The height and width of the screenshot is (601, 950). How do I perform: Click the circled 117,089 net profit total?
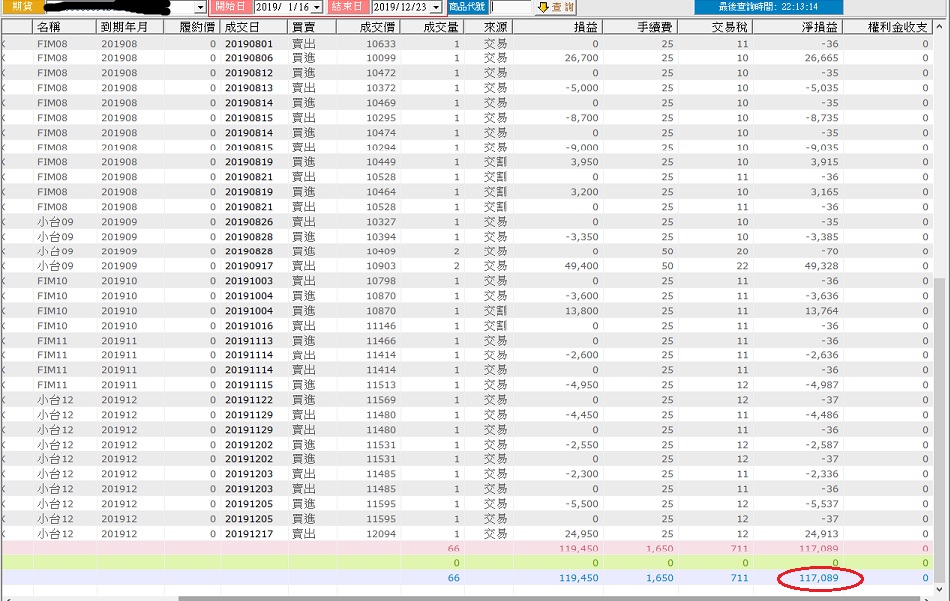(x=819, y=578)
